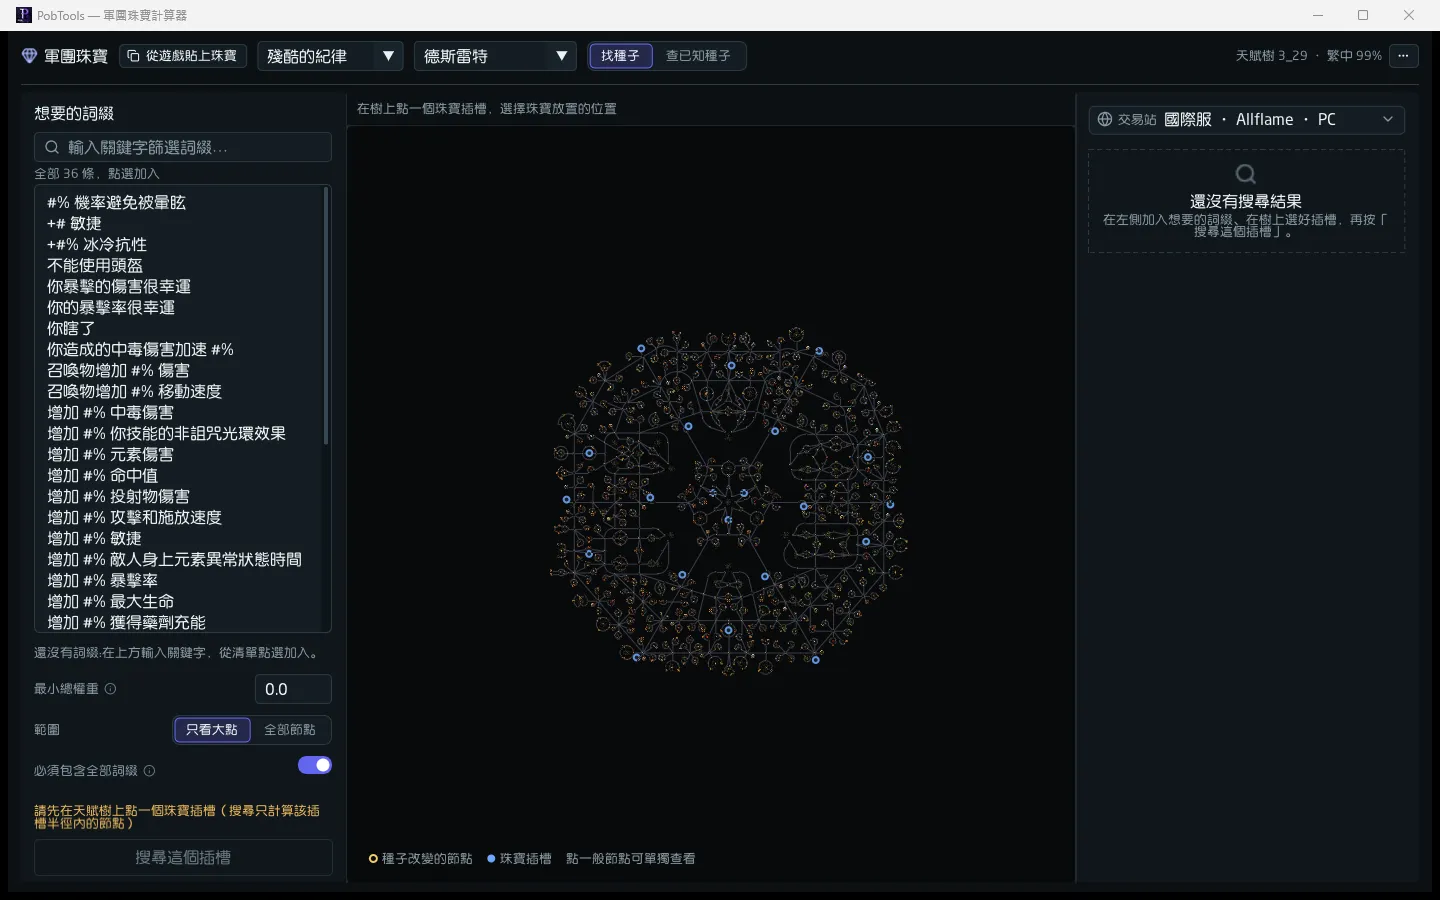Viewport: 1440px width, 900px height.
Task: Add modifier 你暴擊的傷害很幸運
Action: pos(180,286)
